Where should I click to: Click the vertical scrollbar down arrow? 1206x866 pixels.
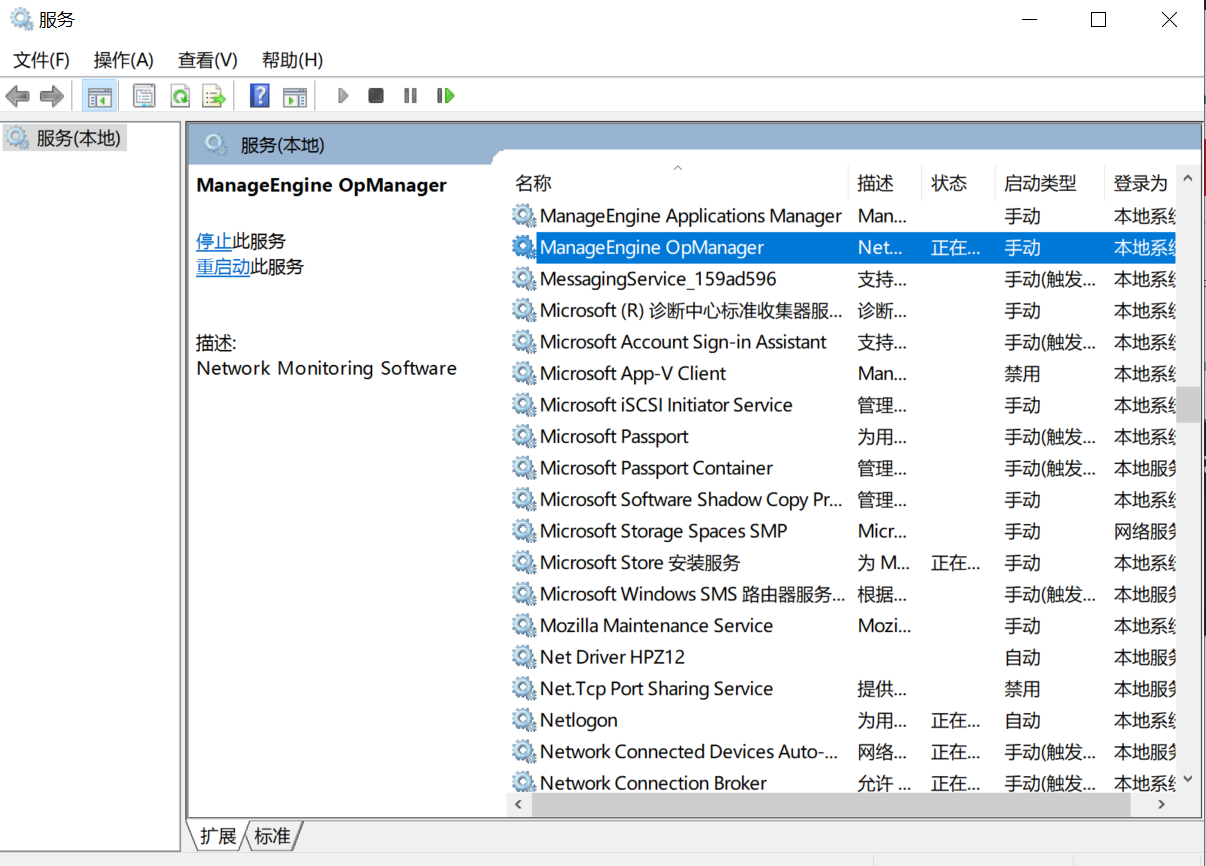click(1188, 779)
